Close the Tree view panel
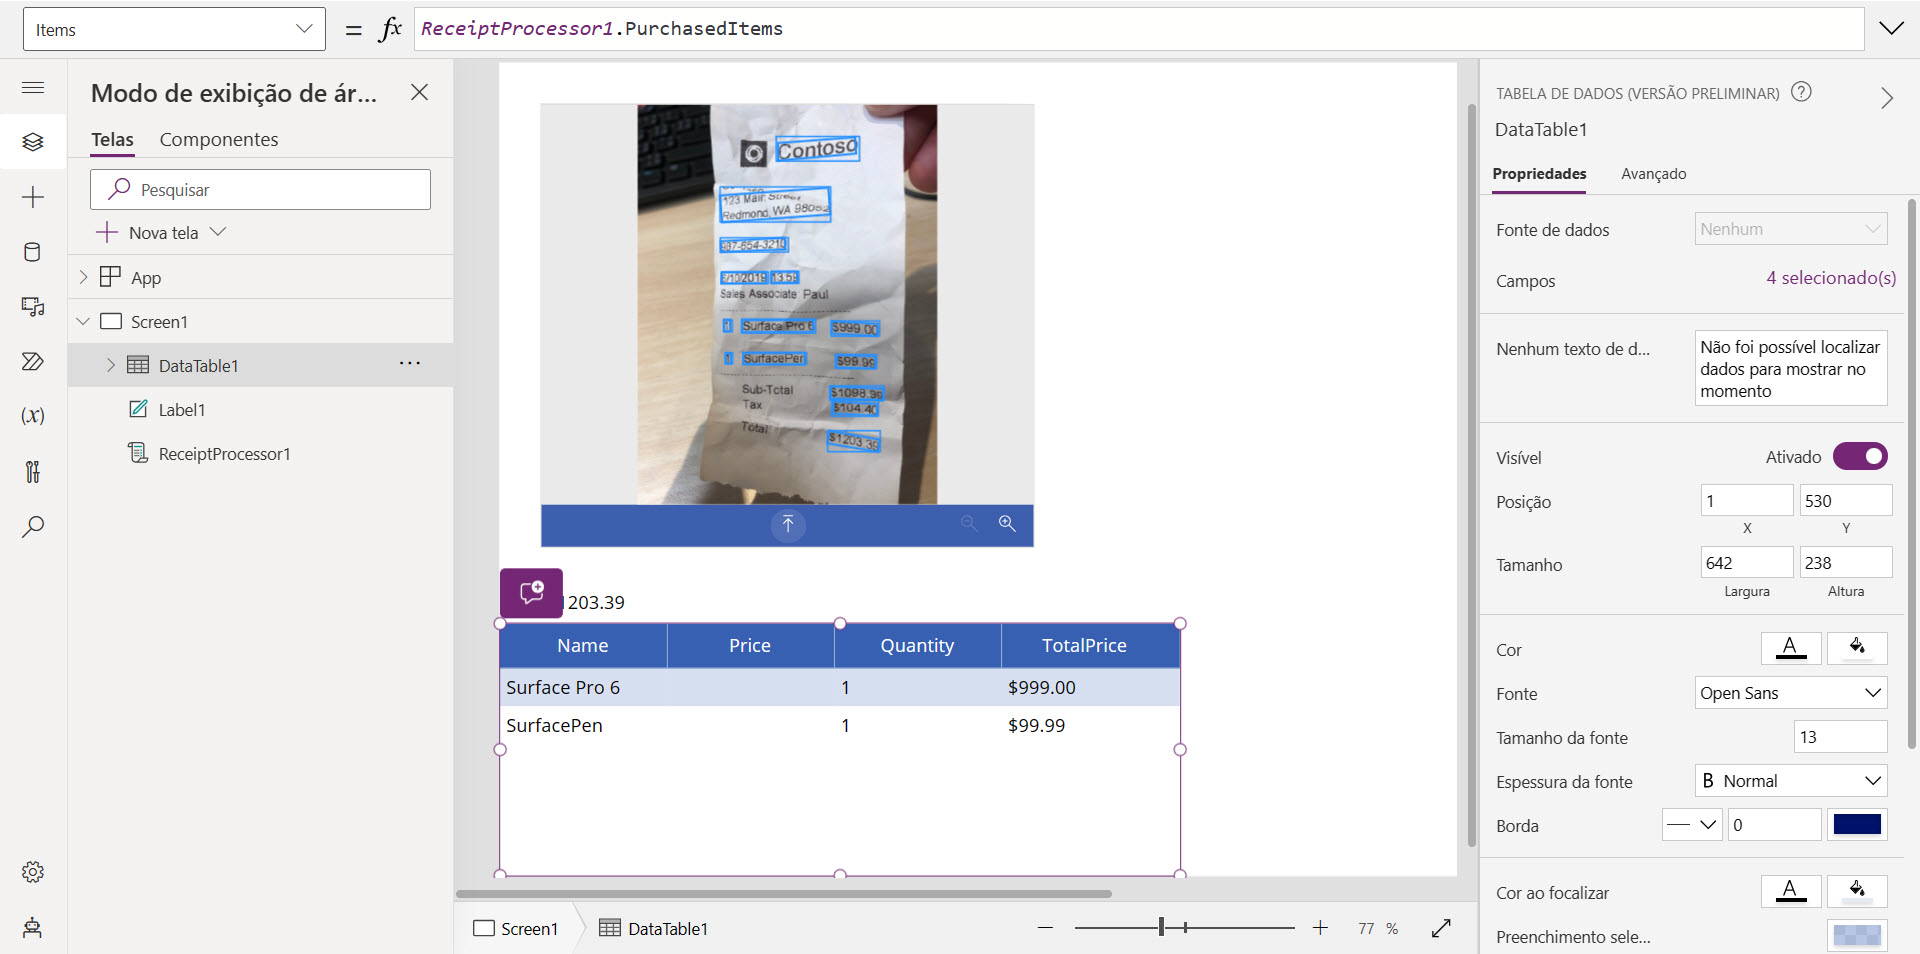Viewport: 1920px width, 954px height. click(x=419, y=92)
